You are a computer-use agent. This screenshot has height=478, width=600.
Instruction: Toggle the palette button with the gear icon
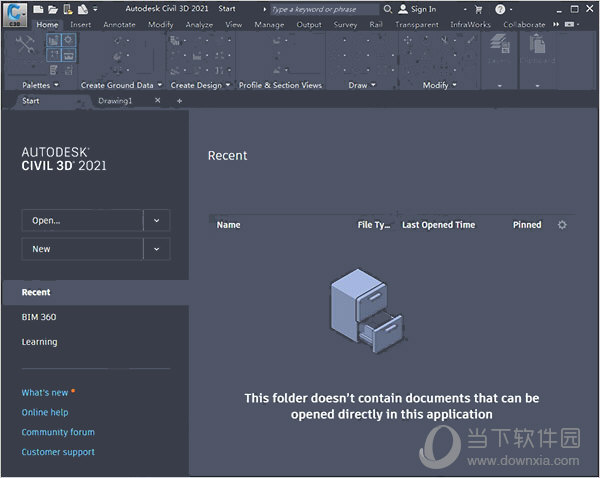pos(68,40)
